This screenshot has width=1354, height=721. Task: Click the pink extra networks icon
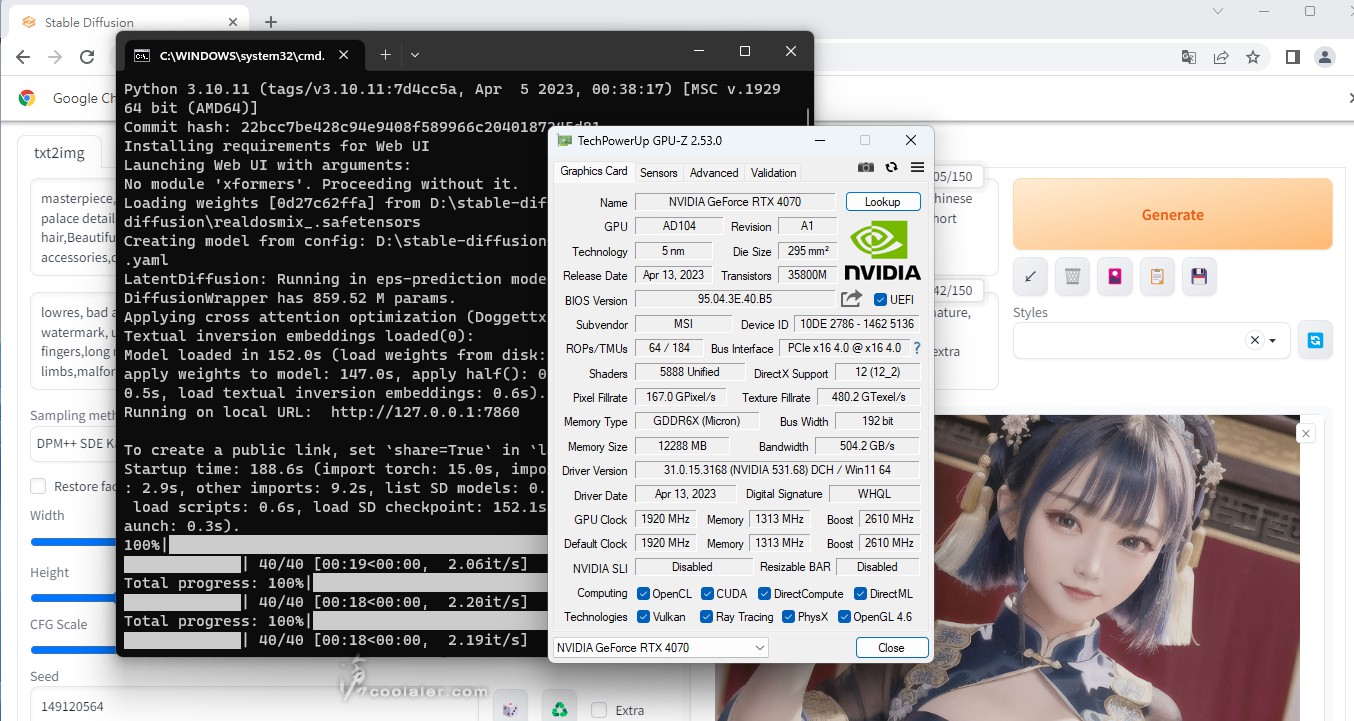(1115, 276)
